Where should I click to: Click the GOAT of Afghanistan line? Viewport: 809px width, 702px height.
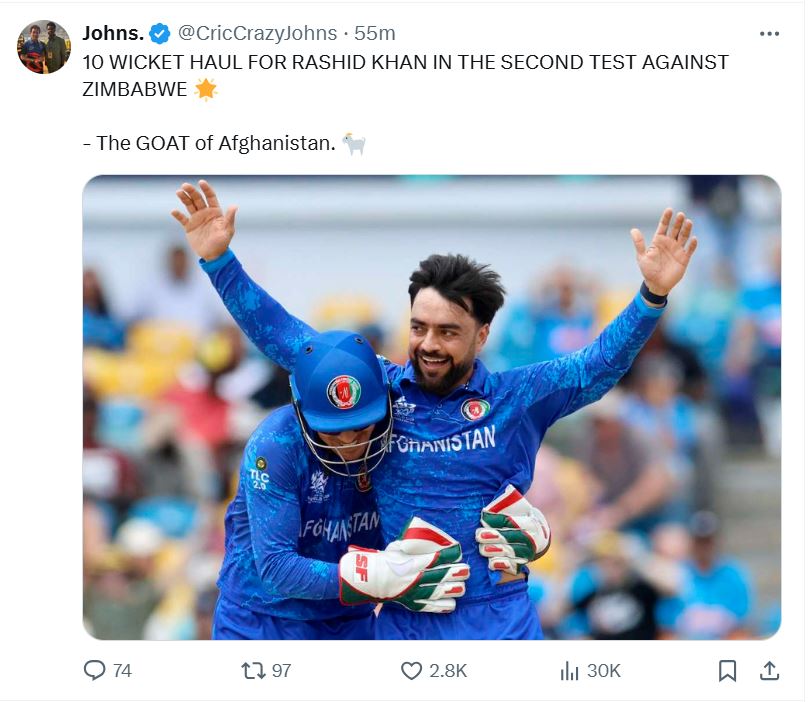tap(209, 143)
